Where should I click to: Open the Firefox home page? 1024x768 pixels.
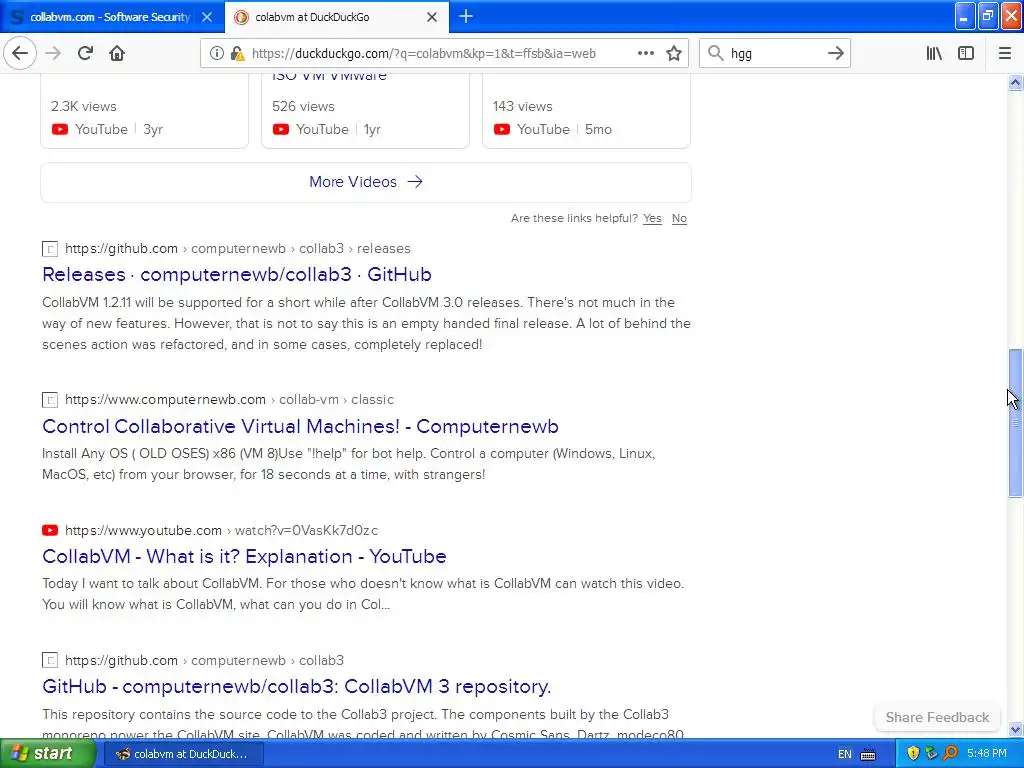click(x=117, y=53)
